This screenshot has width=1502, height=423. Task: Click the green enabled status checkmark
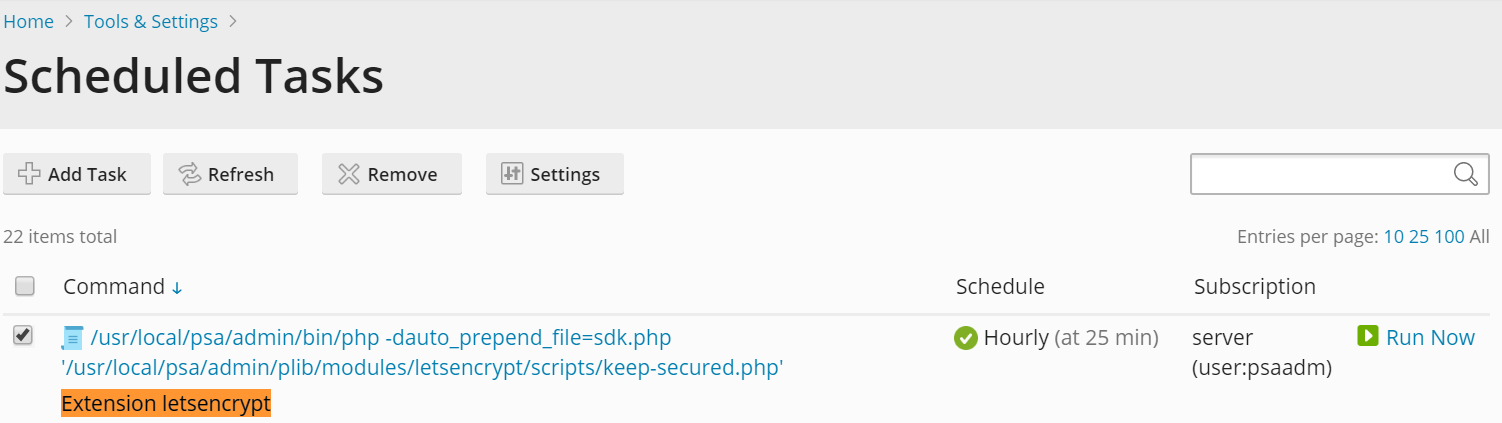(x=966, y=338)
